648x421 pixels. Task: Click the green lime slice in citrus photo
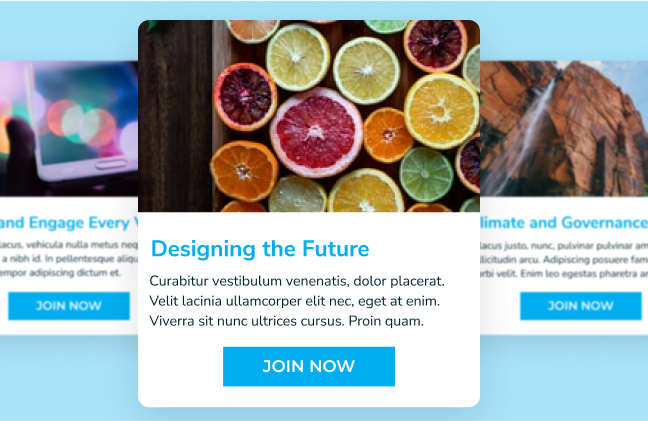[426, 174]
